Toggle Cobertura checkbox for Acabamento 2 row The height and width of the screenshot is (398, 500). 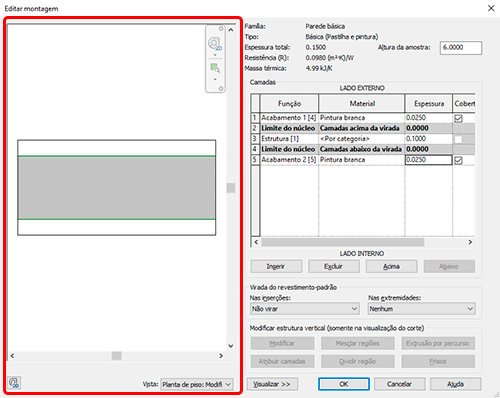pyautogui.click(x=458, y=160)
